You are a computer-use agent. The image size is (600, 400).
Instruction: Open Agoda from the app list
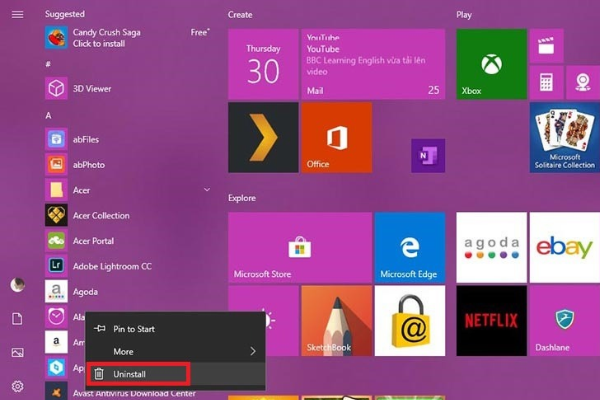127,292
